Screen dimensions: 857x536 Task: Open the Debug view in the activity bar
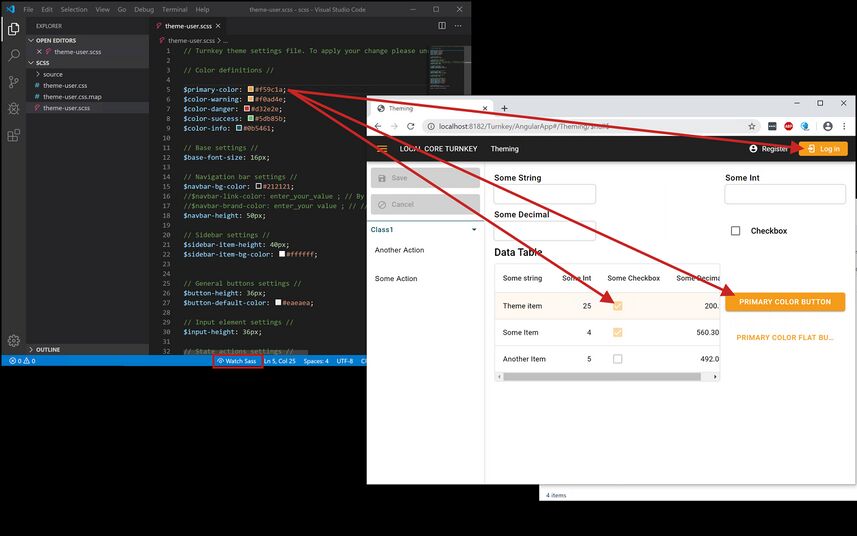pyautogui.click(x=14, y=108)
